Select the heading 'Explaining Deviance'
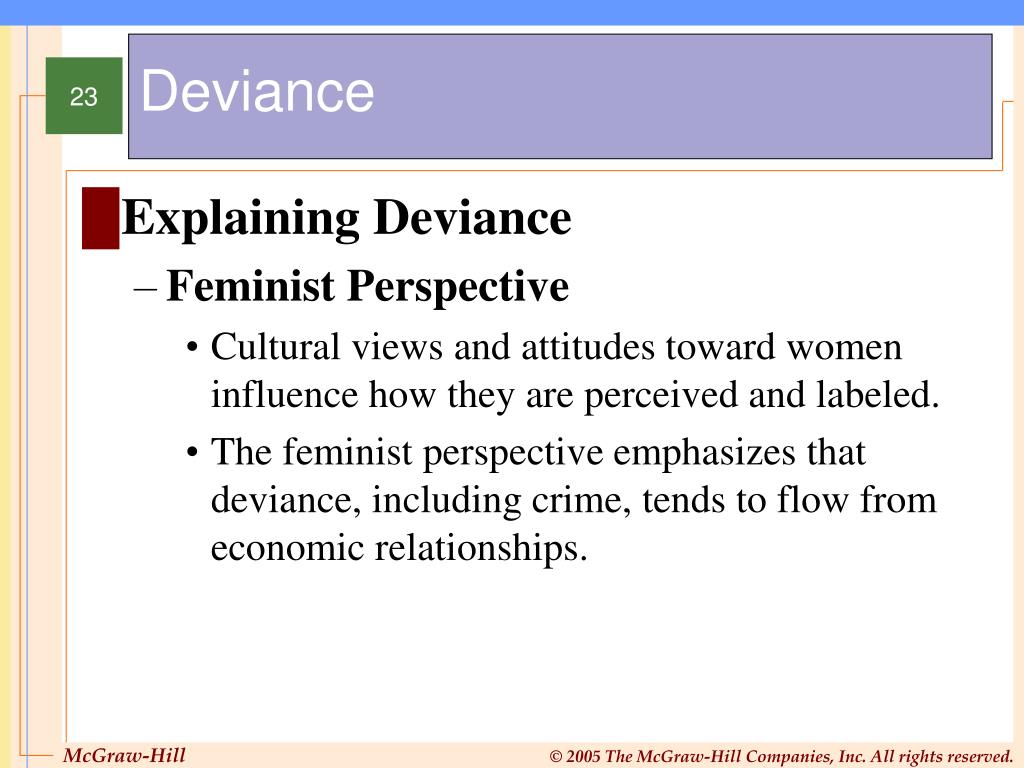The height and width of the screenshot is (768, 1024). (347, 218)
